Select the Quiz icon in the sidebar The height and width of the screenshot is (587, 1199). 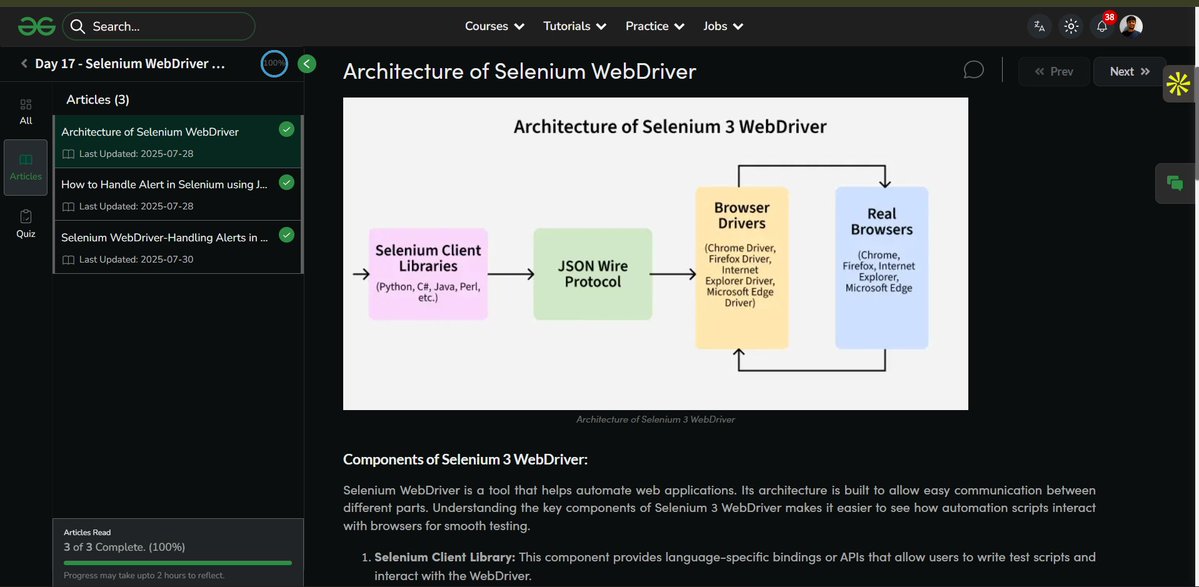tap(25, 218)
